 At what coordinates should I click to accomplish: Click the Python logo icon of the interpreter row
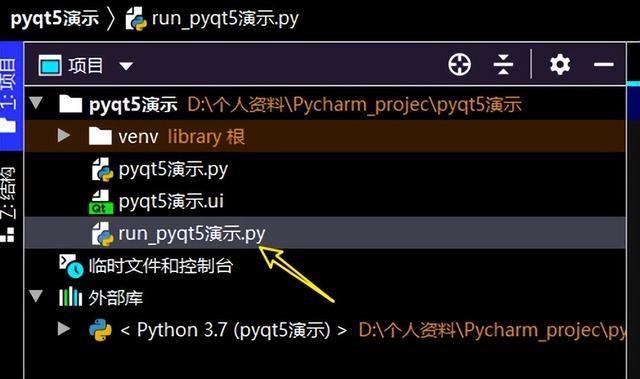100,330
